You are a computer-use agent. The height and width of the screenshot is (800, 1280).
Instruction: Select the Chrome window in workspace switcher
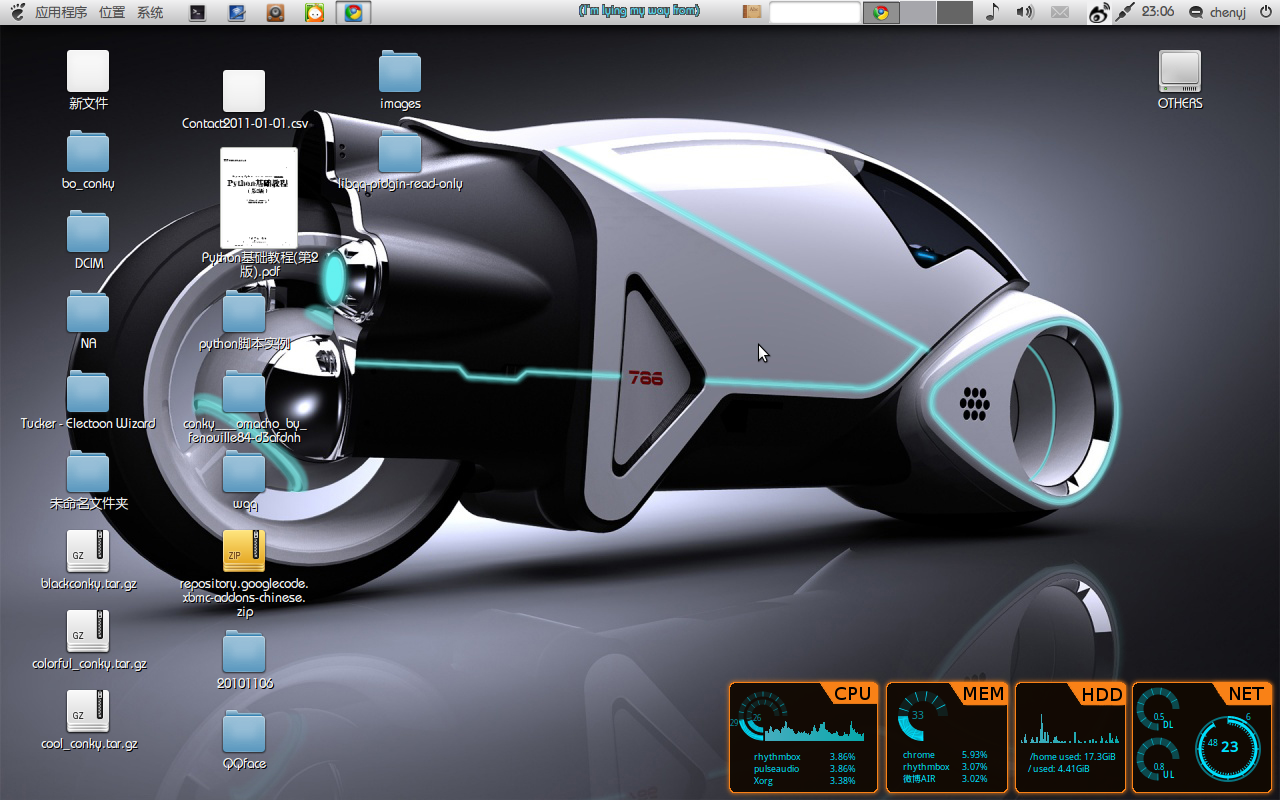point(881,12)
